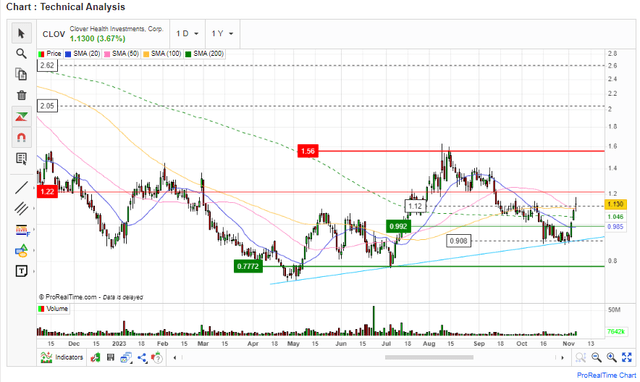Expand the Volume panel legend

[53, 309]
